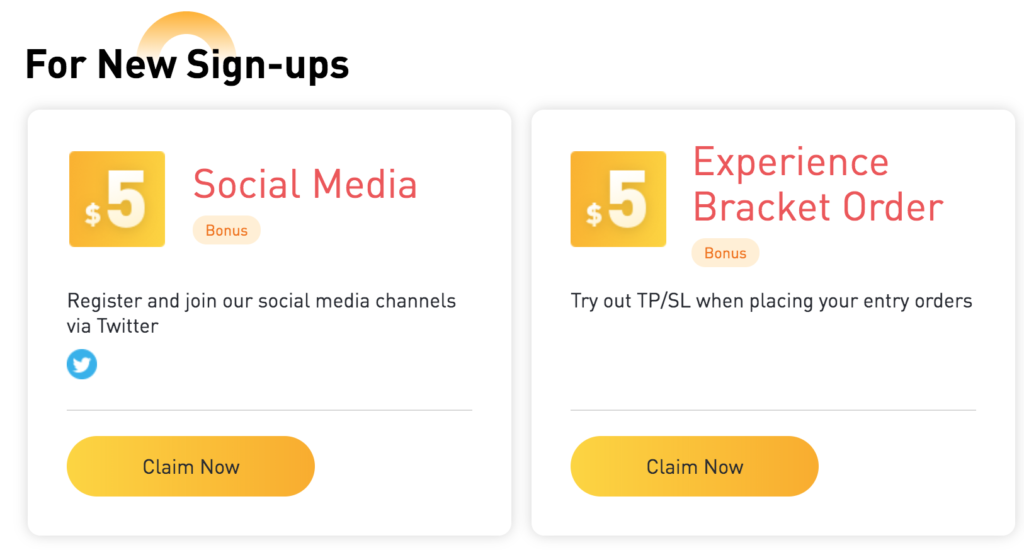The height and width of the screenshot is (557, 1024).
Task: Click the 'Register and join our social media' text
Action: pyautogui.click(x=261, y=301)
